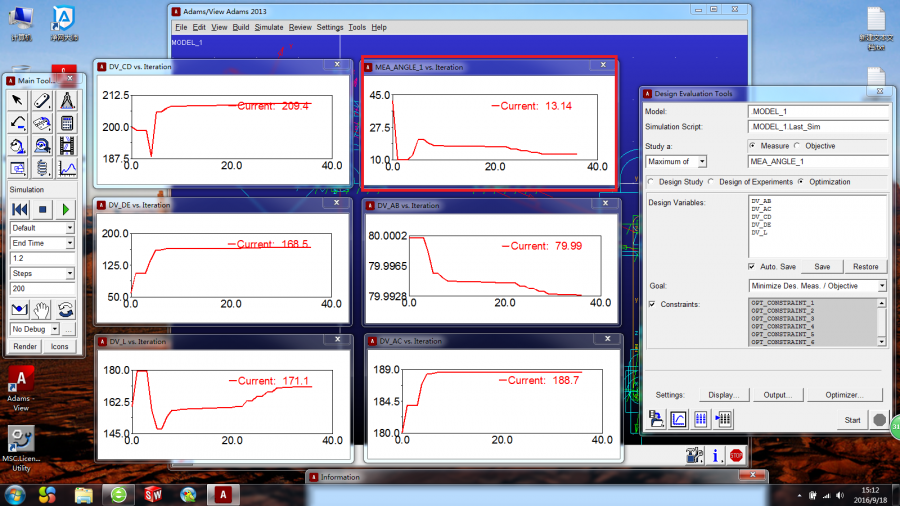Click the static equilibrium icon
Viewport: 900px width, 506px height.
tap(20, 310)
